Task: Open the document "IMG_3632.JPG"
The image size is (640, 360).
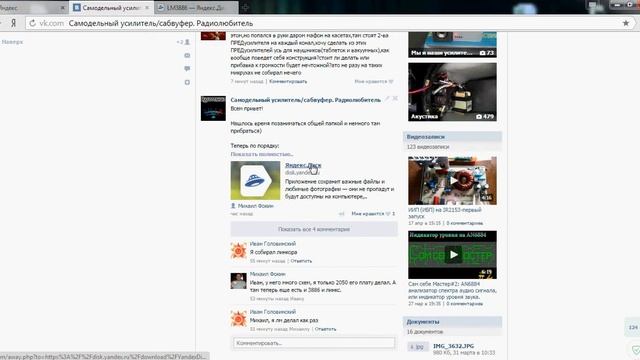Action: click(x=453, y=346)
